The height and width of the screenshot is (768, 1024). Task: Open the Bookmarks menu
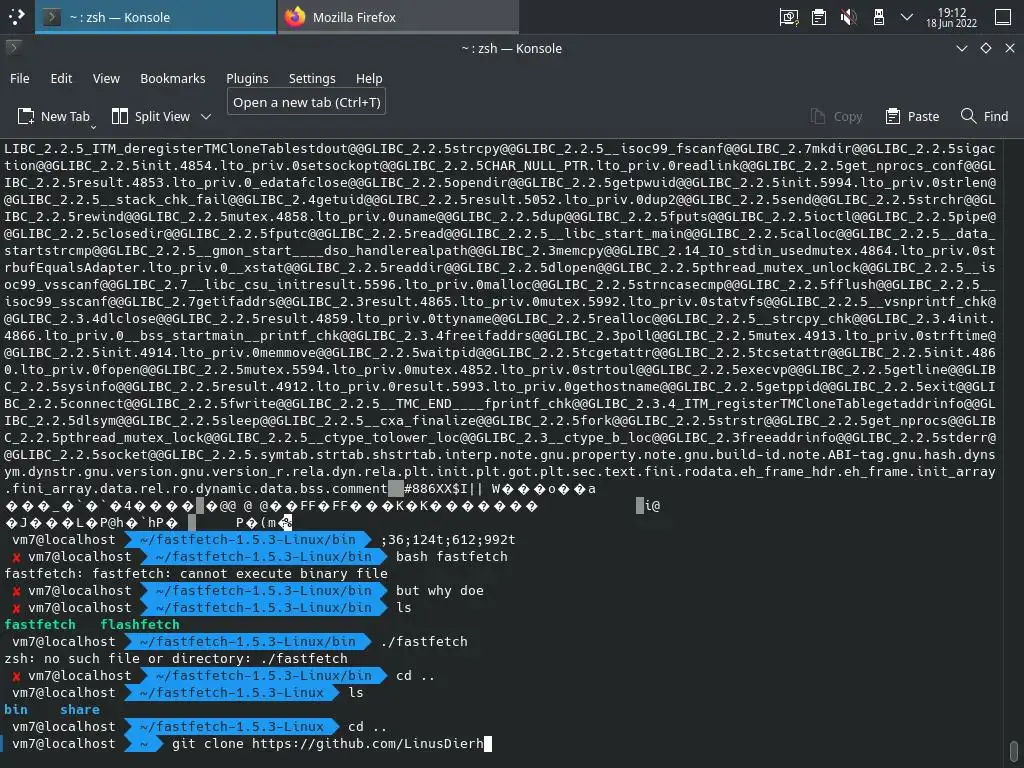coord(172,78)
